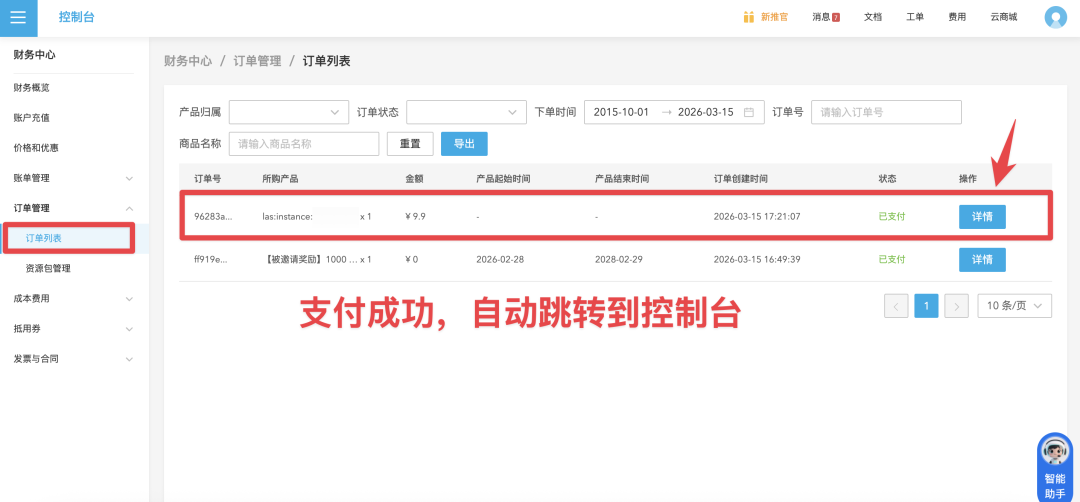Screen dimensions: 1080x502
Task: Click the hamburger menu icon
Action: [x=18, y=17]
